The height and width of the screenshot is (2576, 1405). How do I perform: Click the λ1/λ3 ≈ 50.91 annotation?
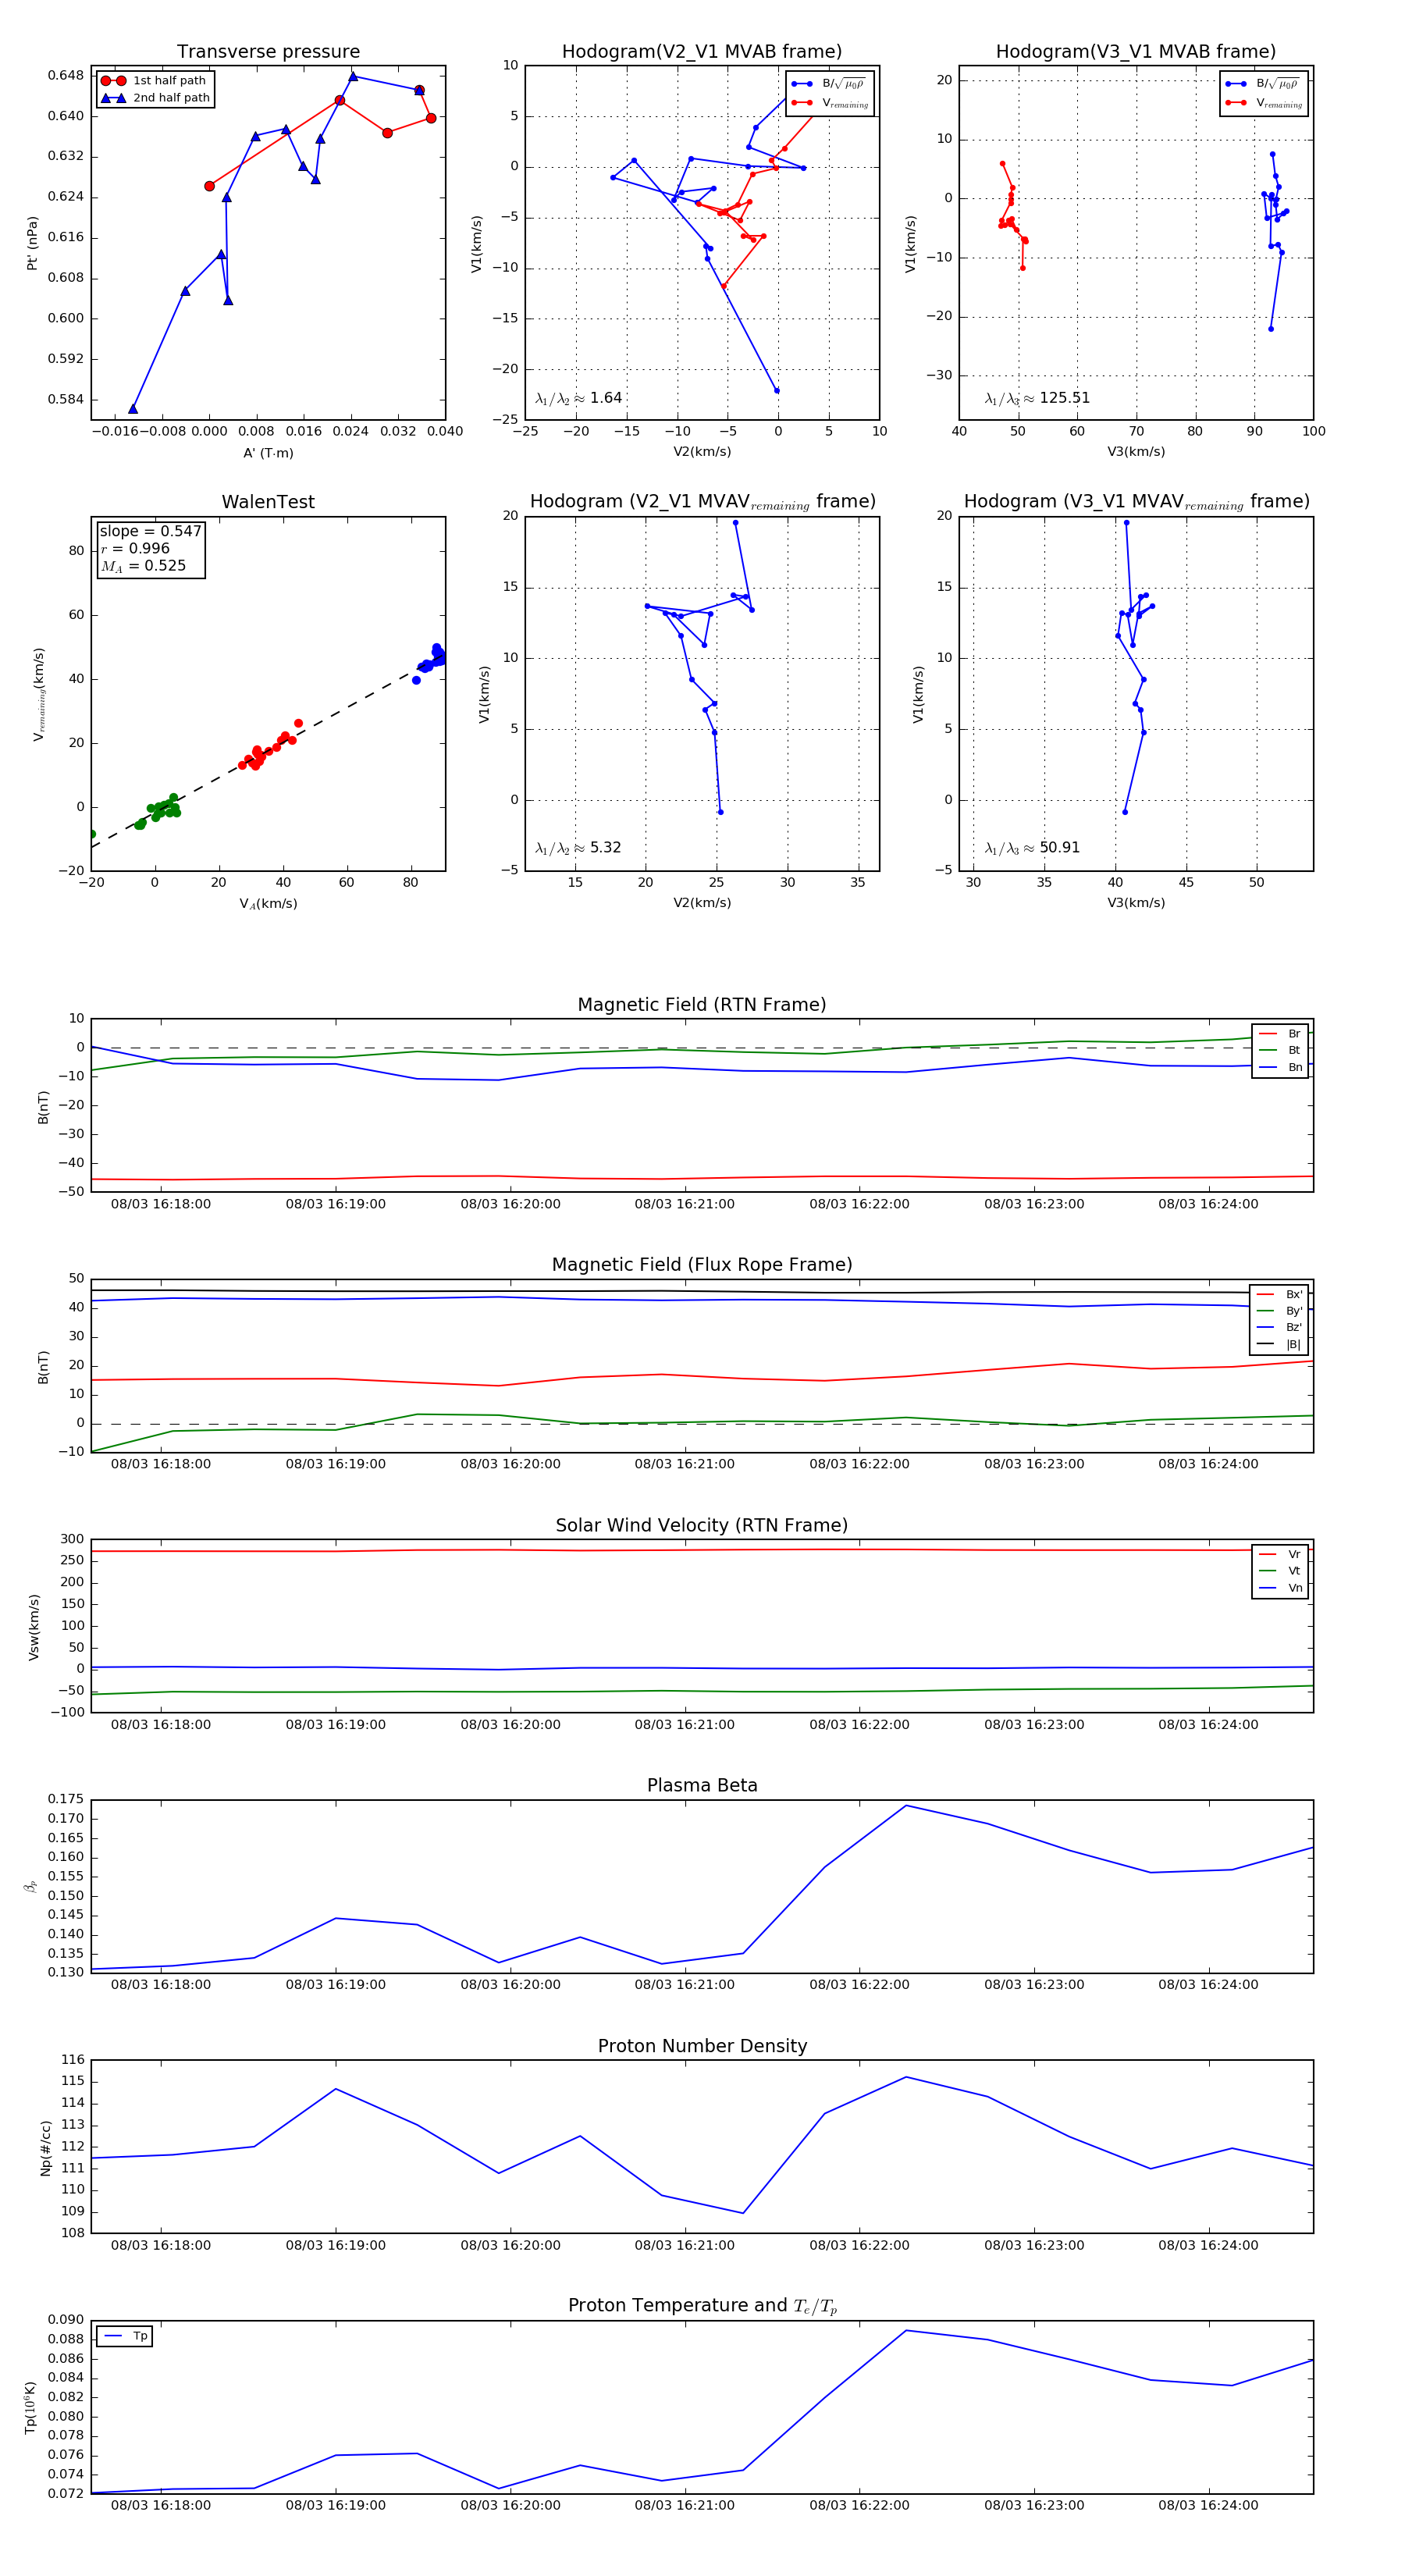[x=1032, y=848]
